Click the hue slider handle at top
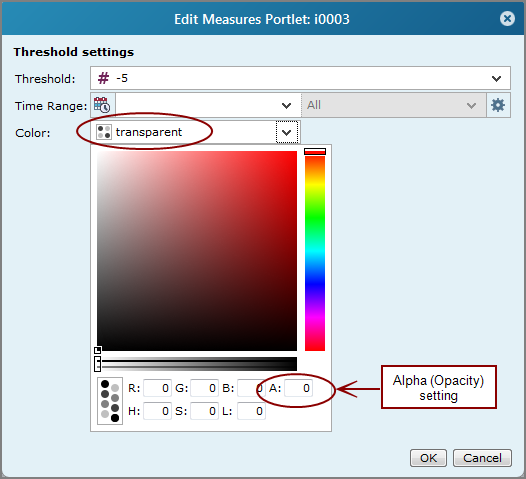 315,152
